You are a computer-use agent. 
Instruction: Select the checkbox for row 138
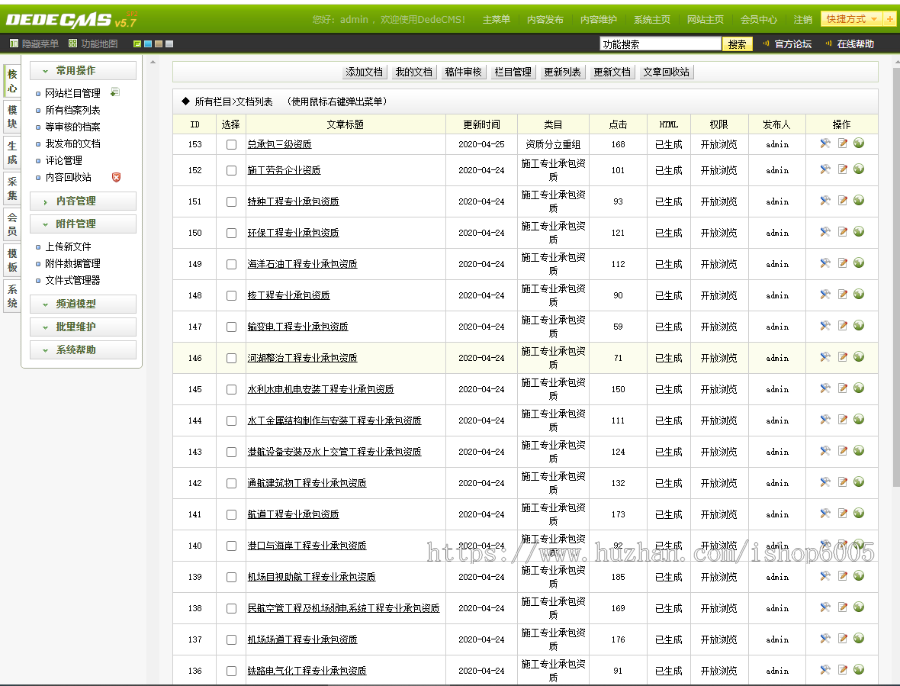231,609
